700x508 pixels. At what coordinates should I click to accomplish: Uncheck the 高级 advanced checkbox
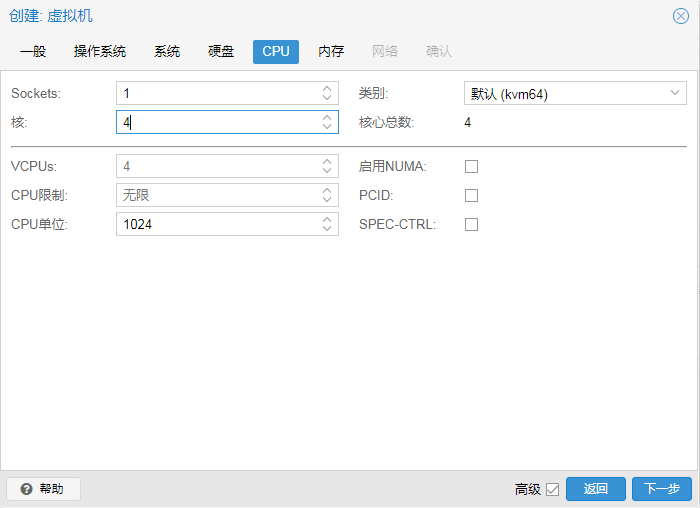tap(552, 489)
